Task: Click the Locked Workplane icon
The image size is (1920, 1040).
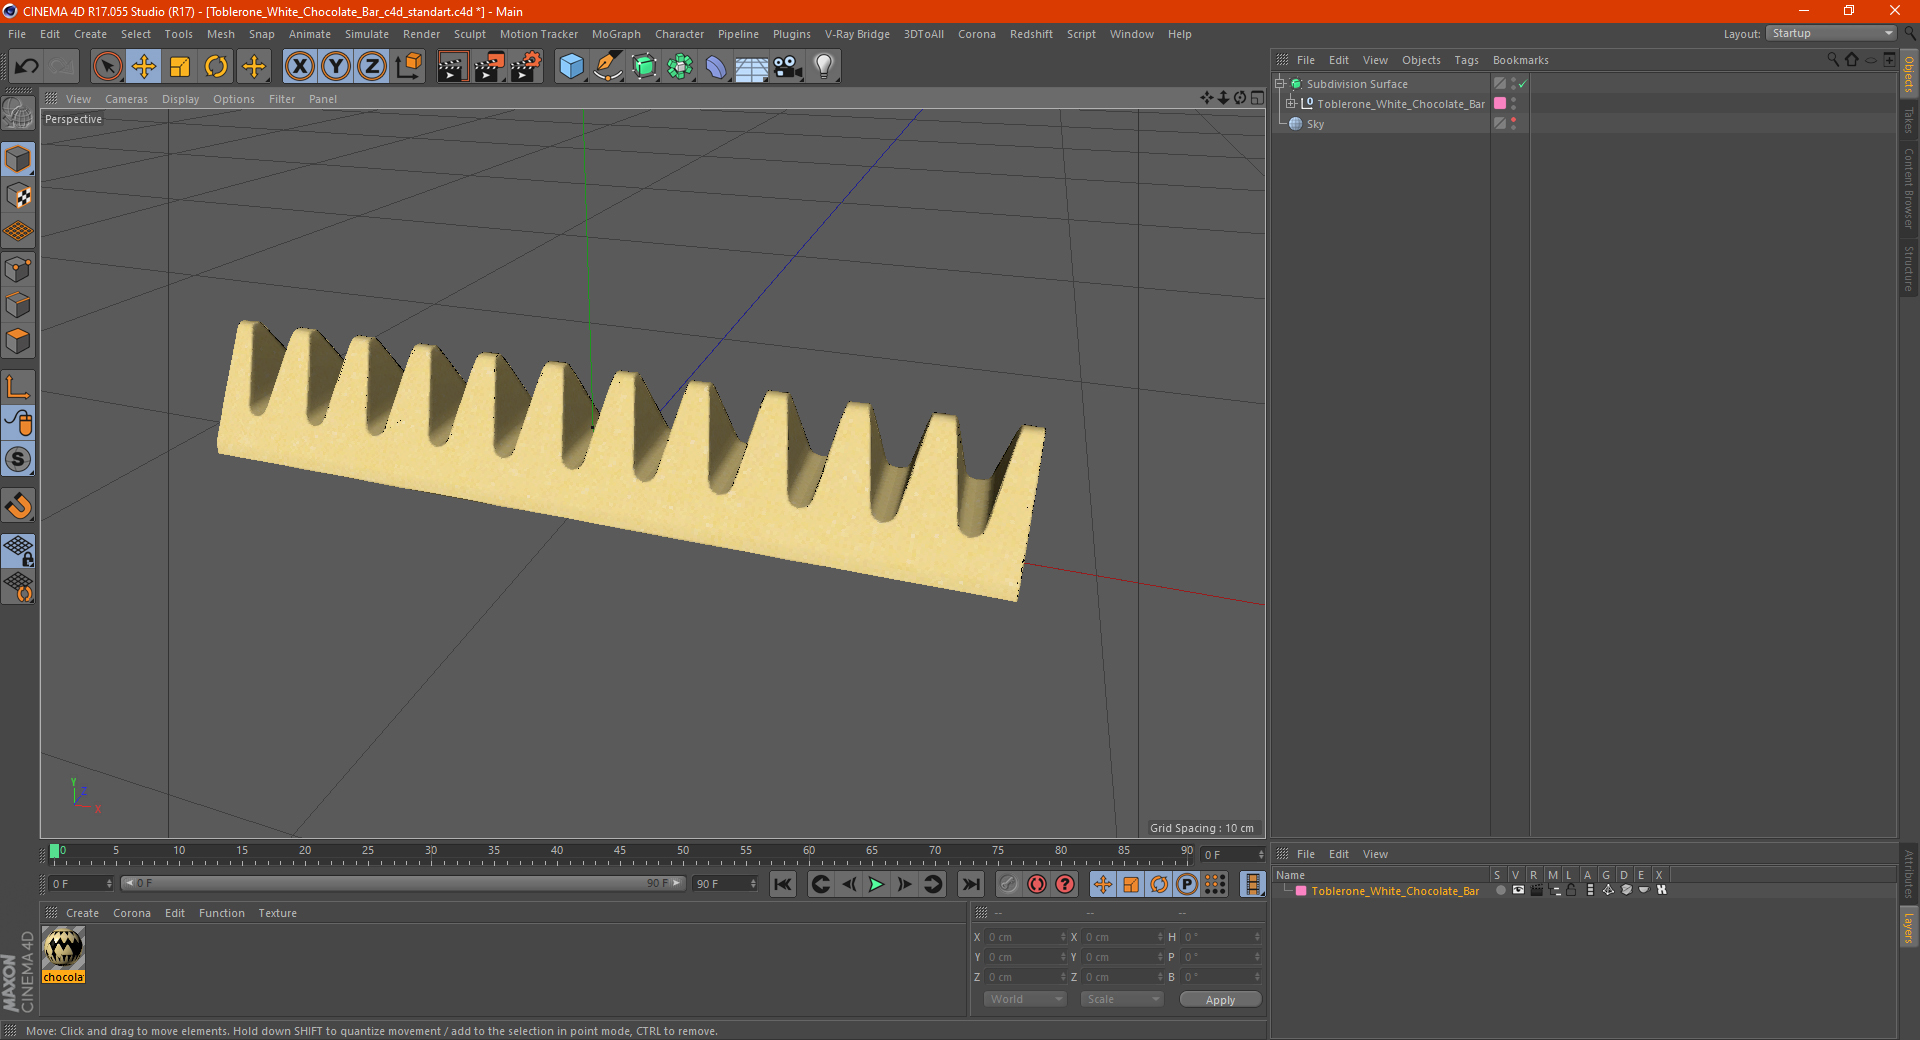Action: click(x=18, y=550)
